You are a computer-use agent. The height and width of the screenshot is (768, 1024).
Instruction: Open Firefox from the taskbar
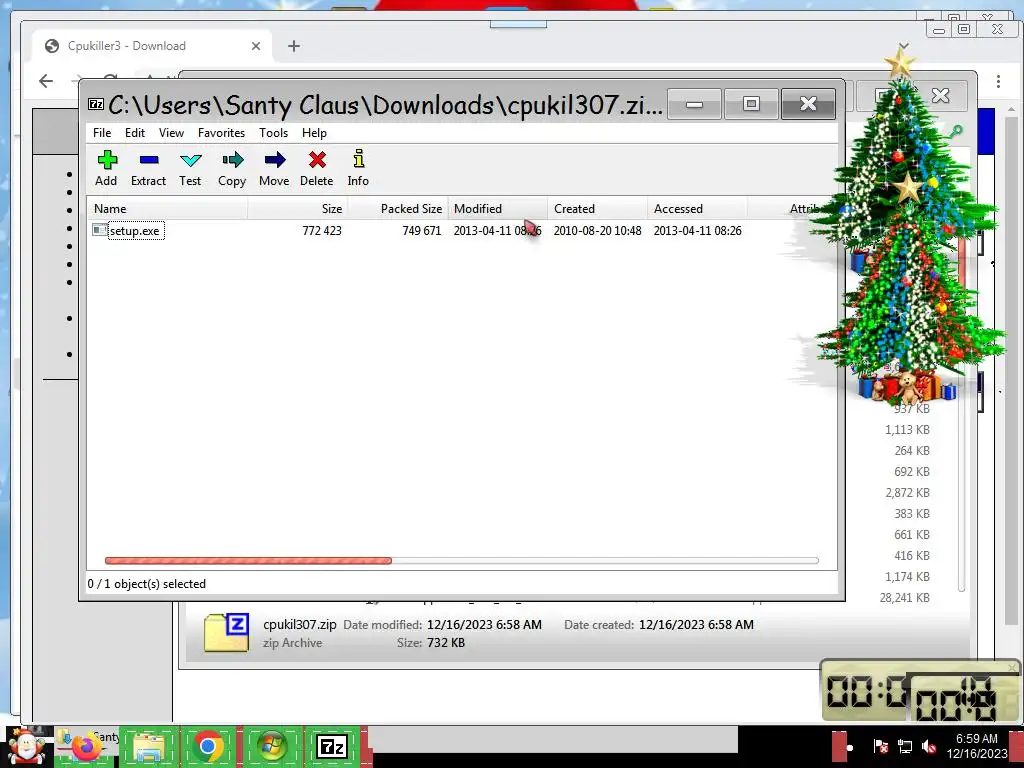[86, 746]
